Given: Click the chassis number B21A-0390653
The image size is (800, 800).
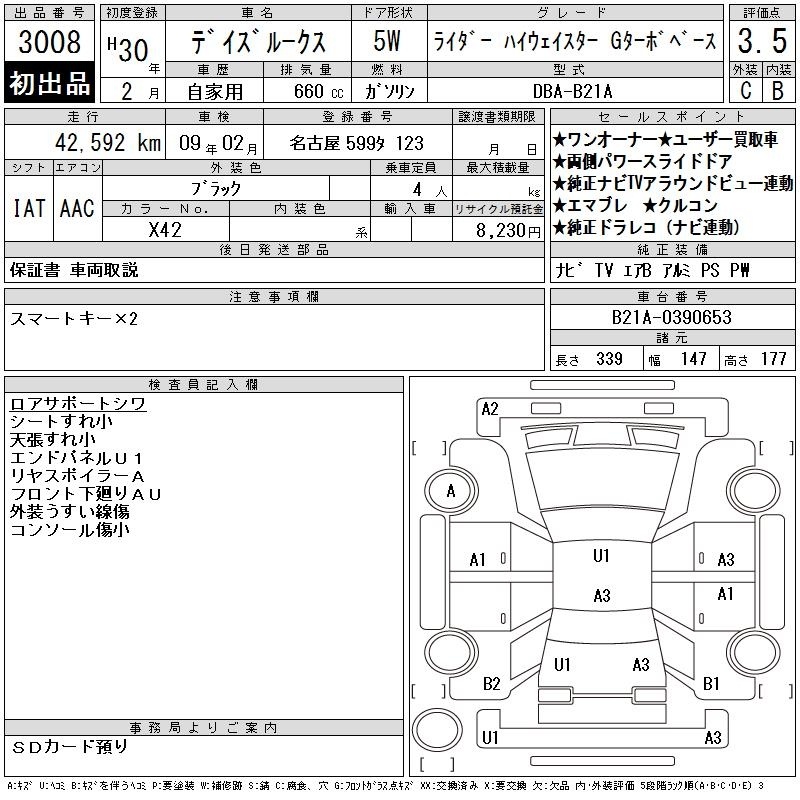Looking at the screenshot, I should [671, 317].
